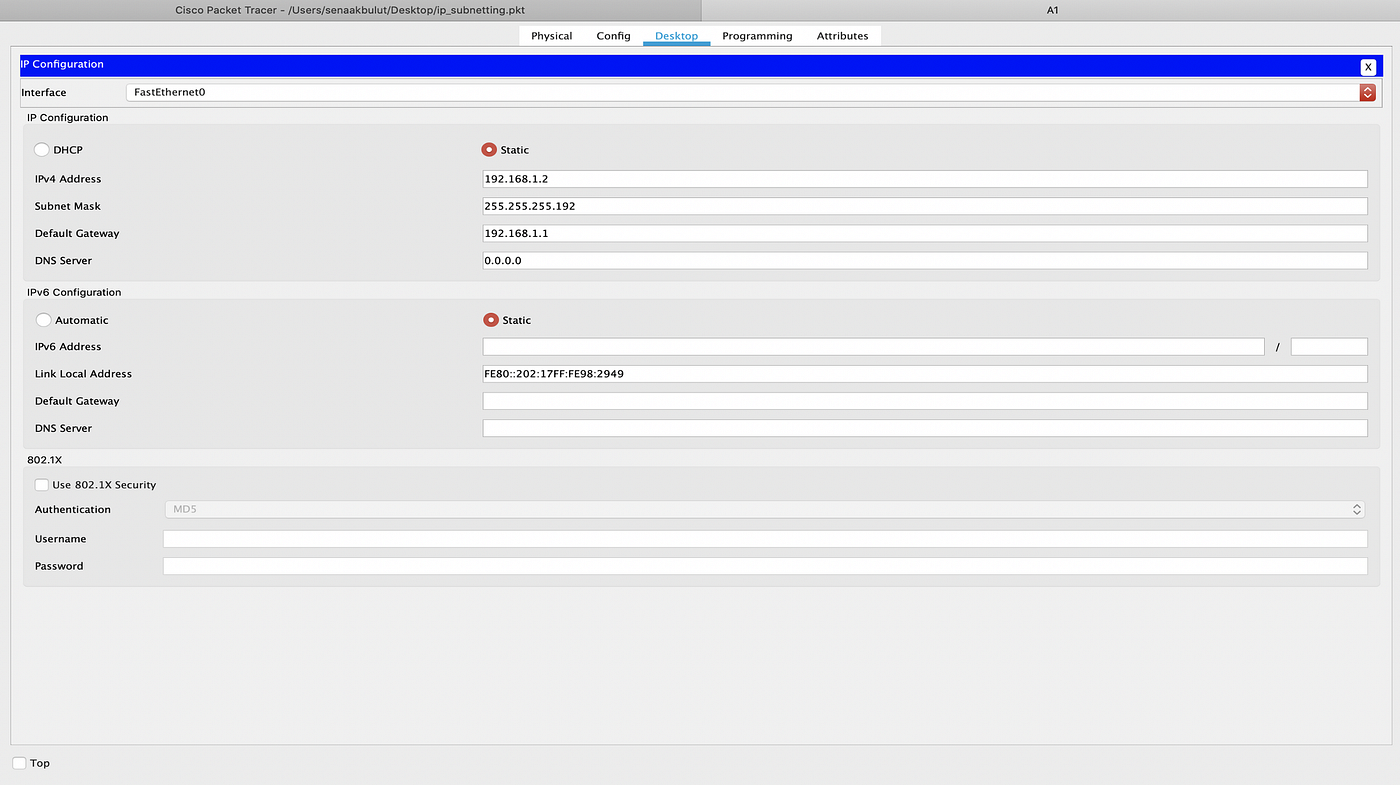Enable Use 802.1X Security checkbox

41,485
